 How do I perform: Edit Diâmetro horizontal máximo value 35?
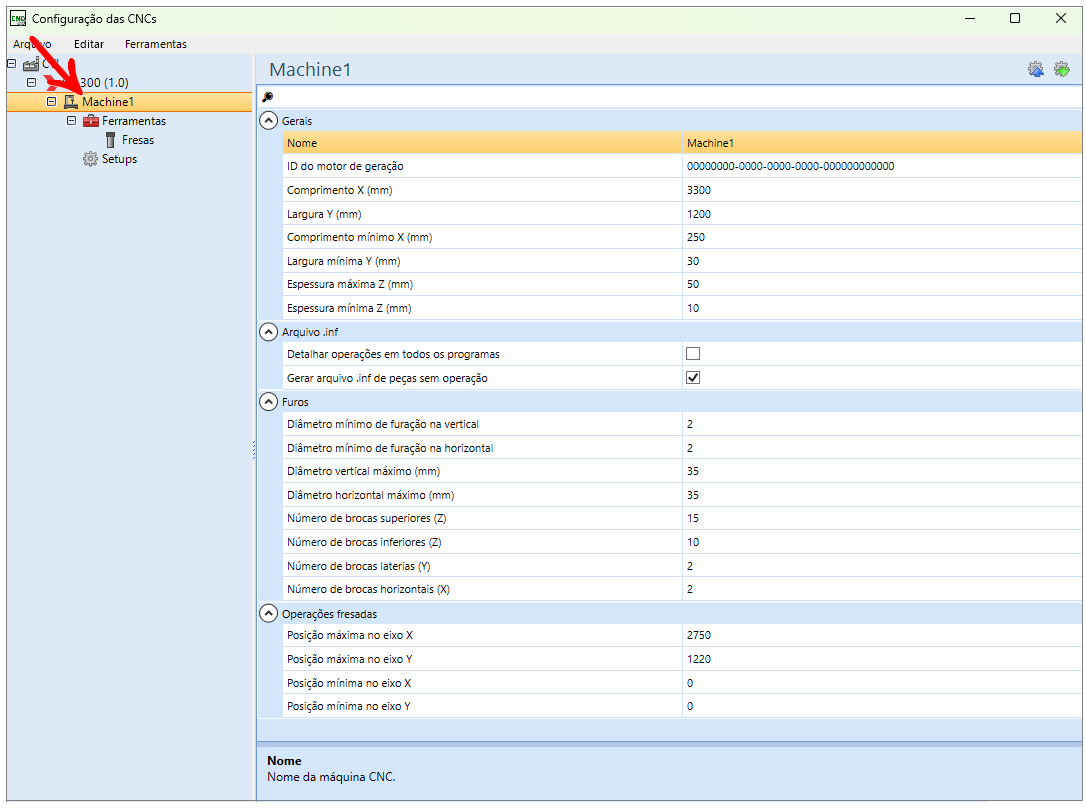click(x=882, y=495)
